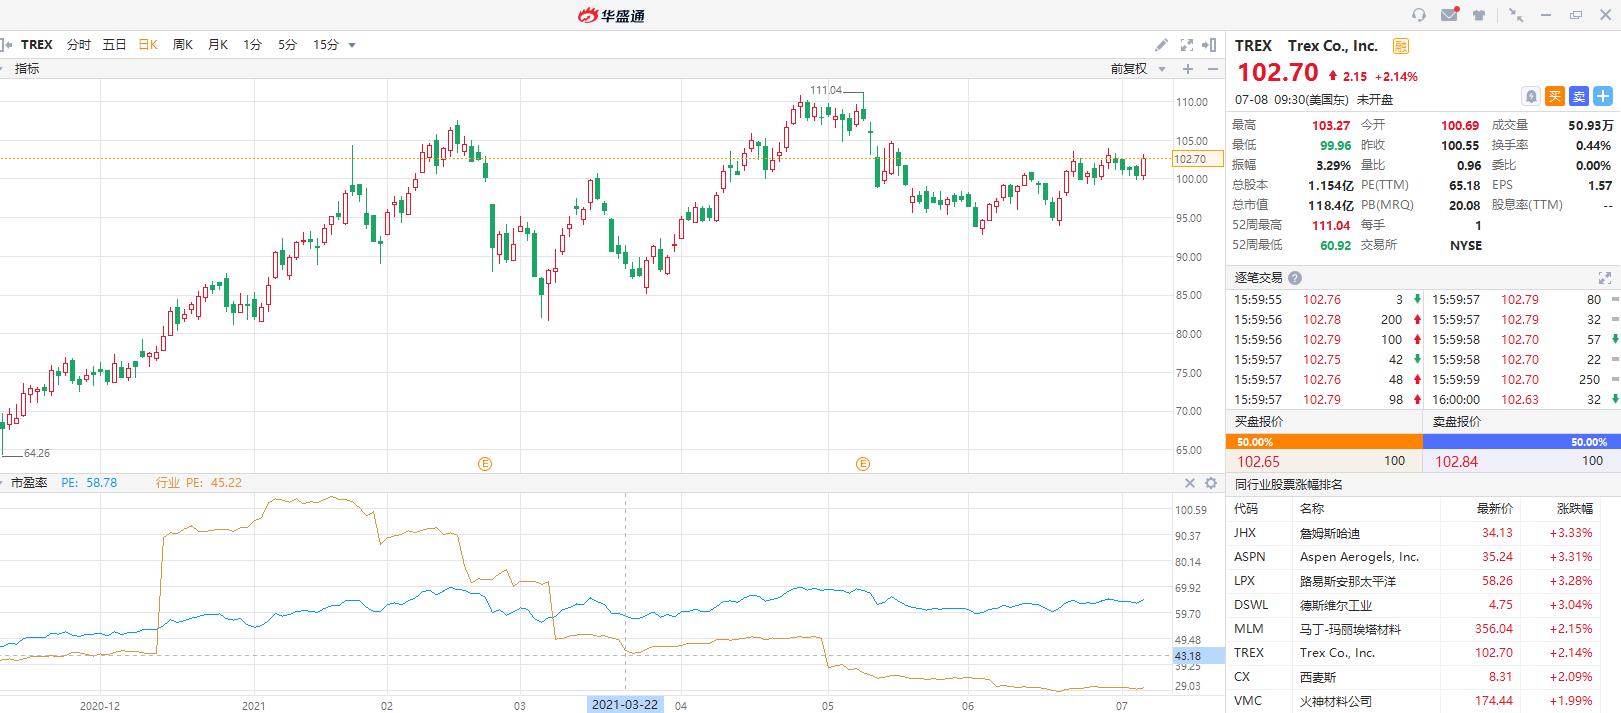Open PE indicator settings gear
The width and height of the screenshot is (1621, 713).
pyautogui.click(x=1211, y=483)
